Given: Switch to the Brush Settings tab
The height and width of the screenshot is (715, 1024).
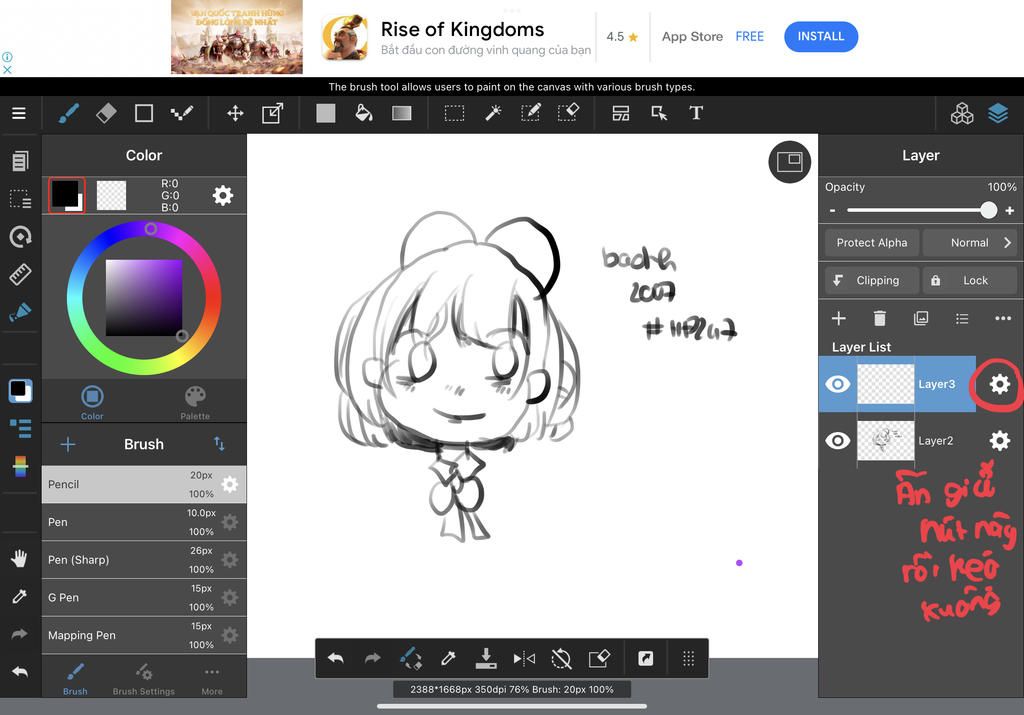Looking at the screenshot, I should [144, 679].
